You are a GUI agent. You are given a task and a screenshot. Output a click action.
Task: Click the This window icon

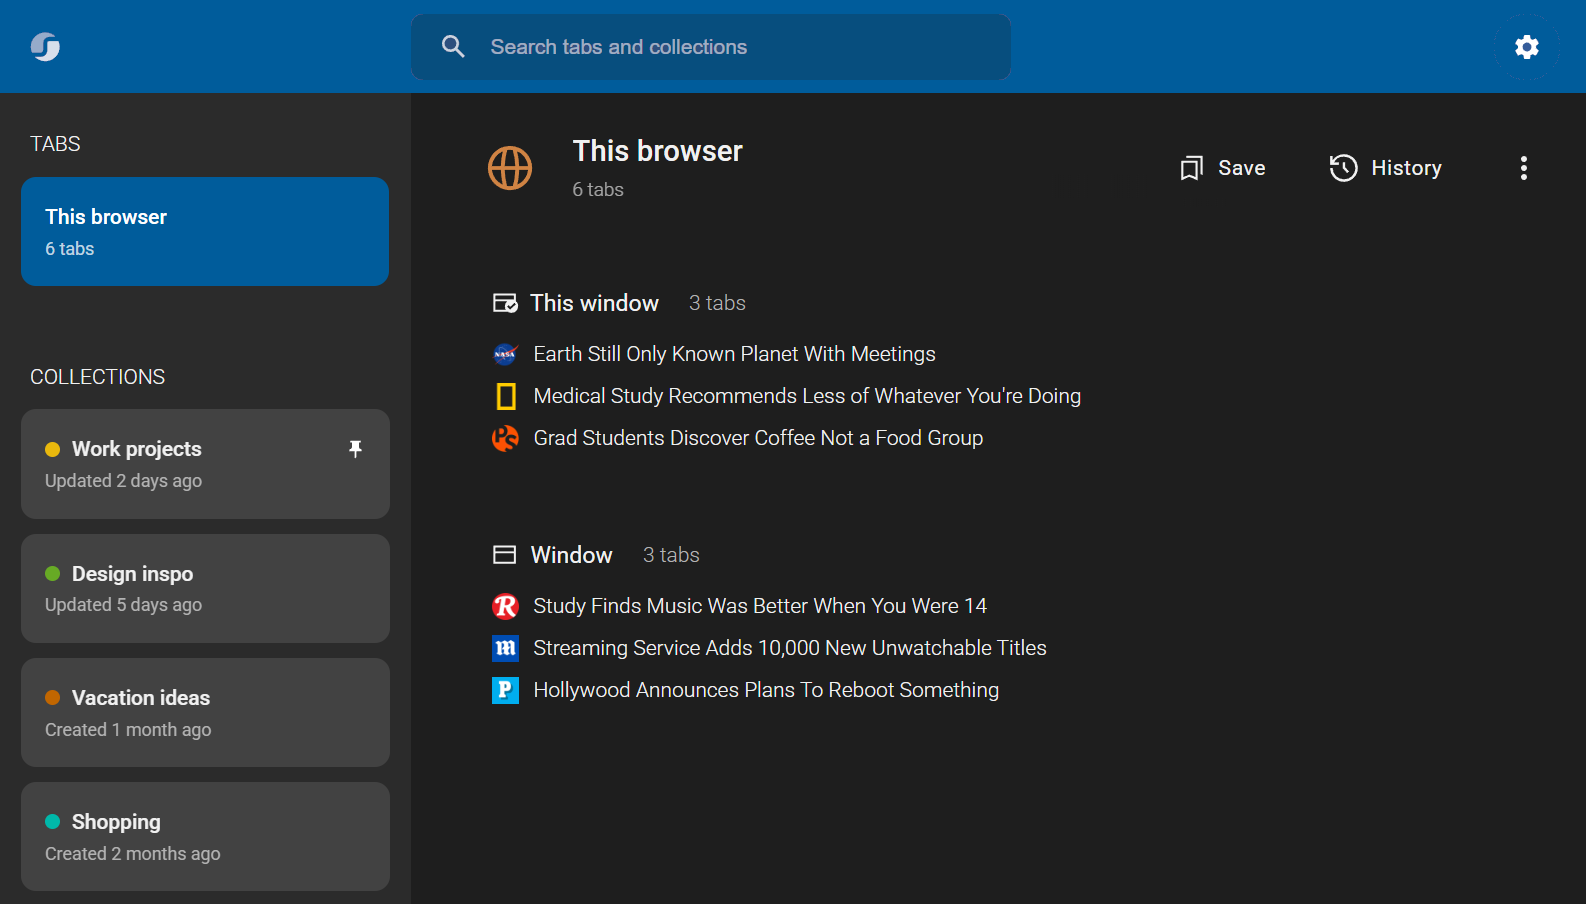[505, 303]
